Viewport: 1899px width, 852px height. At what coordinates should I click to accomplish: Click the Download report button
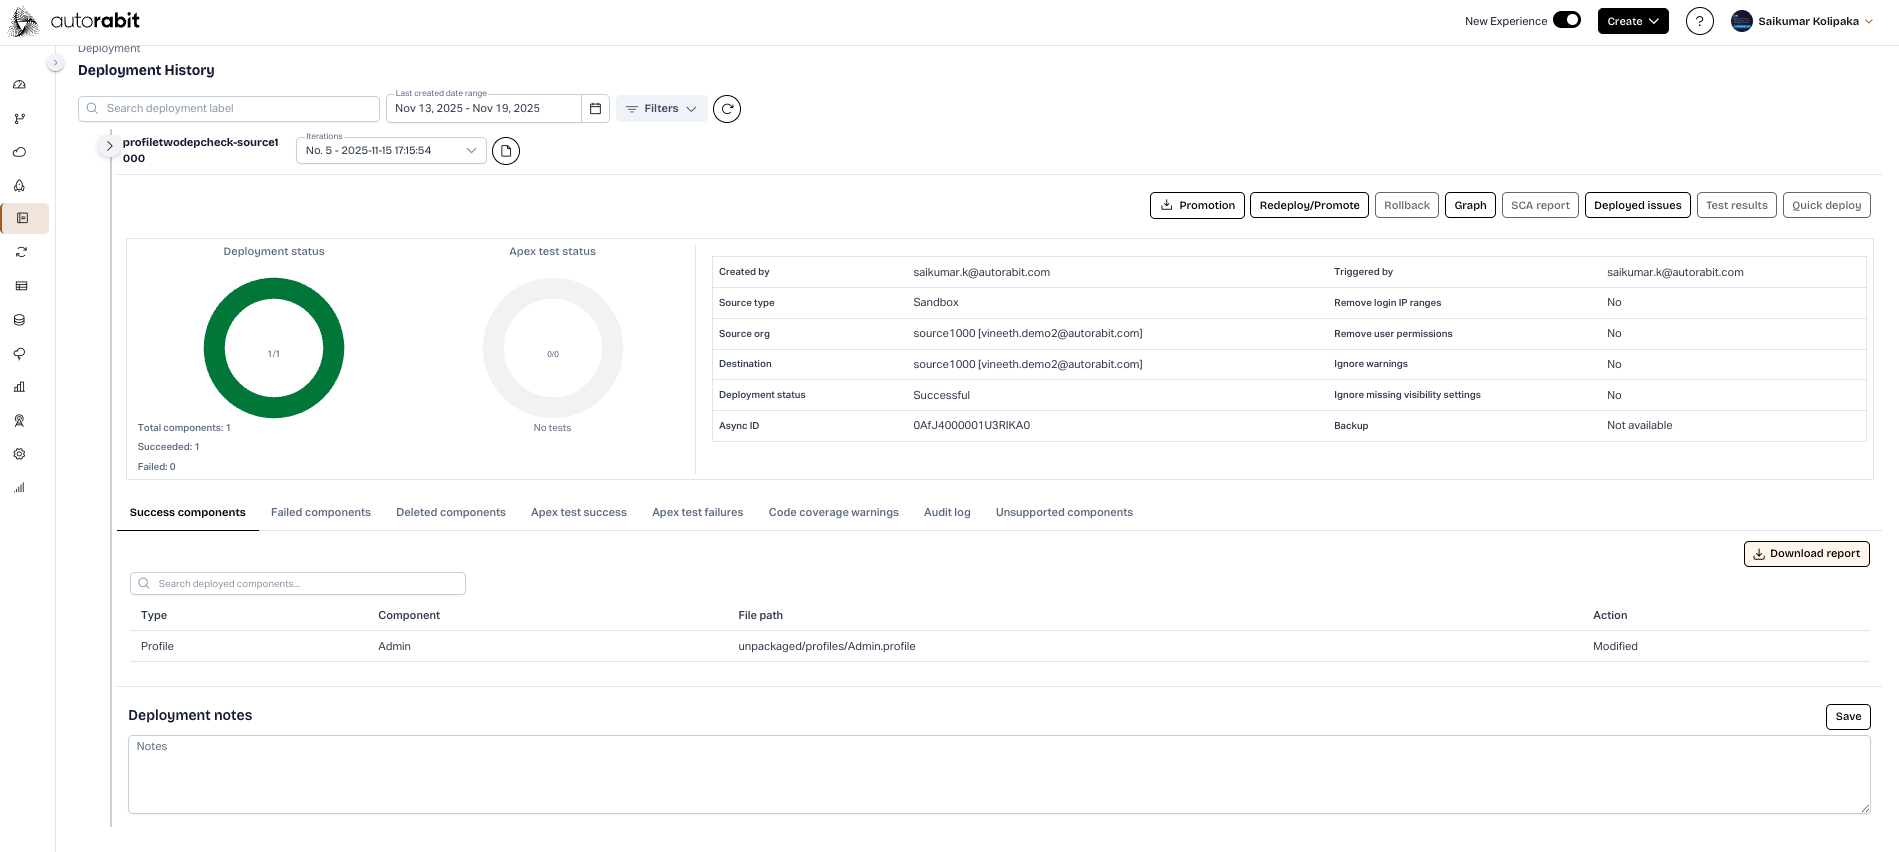pyautogui.click(x=1806, y=554)
